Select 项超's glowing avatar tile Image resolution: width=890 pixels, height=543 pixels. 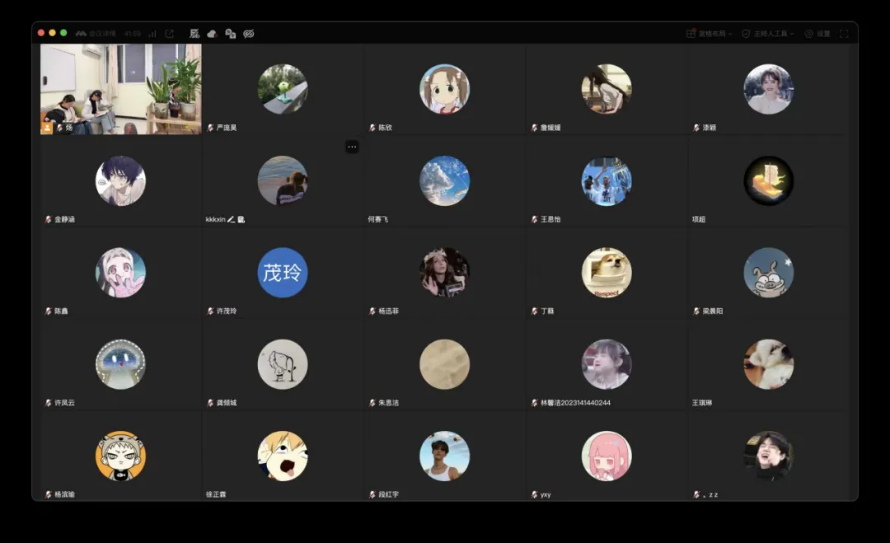768,181
